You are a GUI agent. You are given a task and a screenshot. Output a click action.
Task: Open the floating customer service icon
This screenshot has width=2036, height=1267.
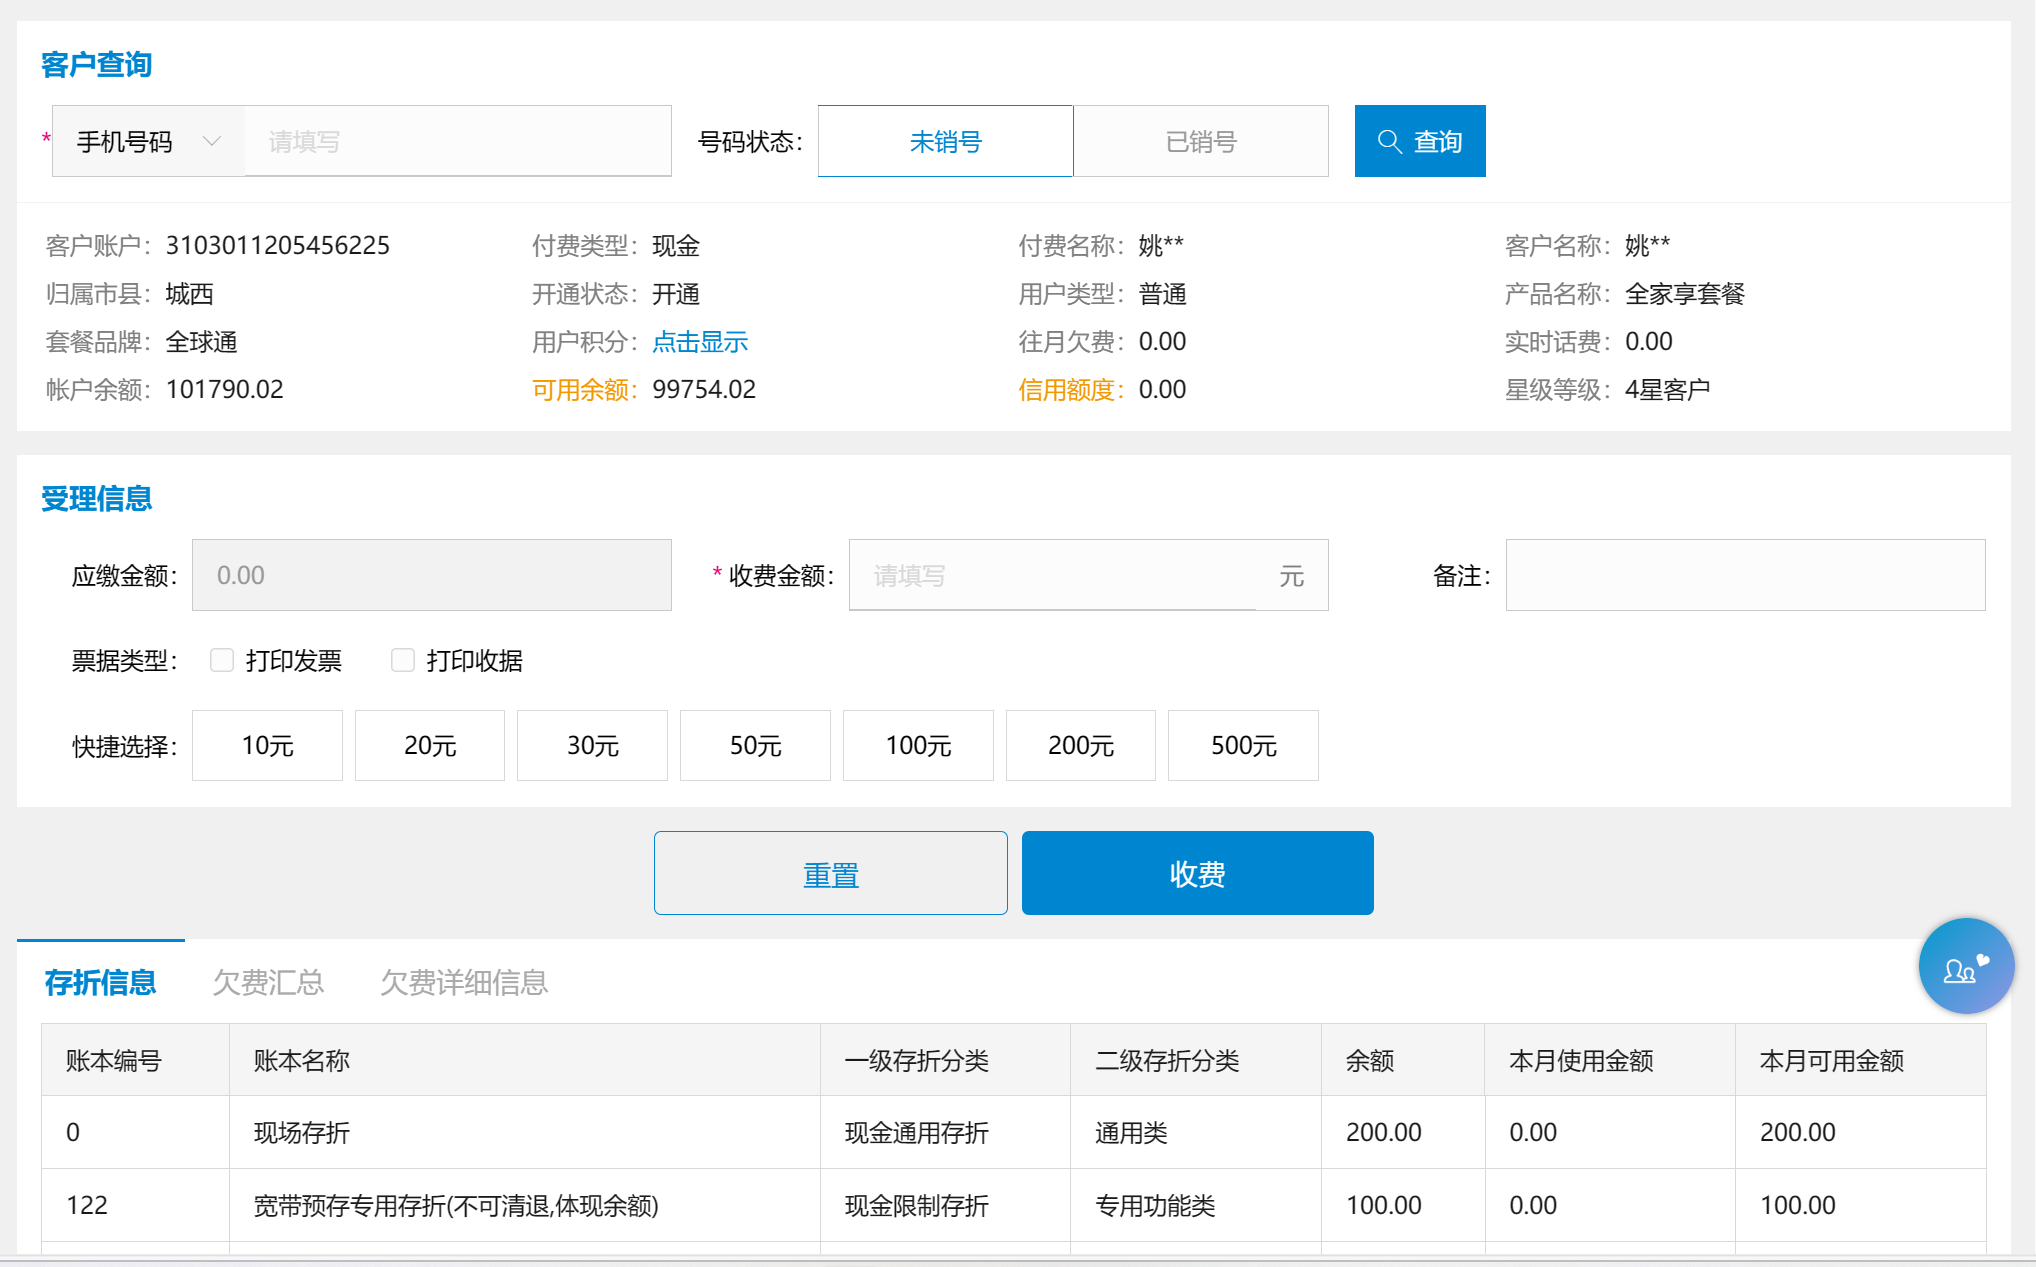[x=1966, y=966]
